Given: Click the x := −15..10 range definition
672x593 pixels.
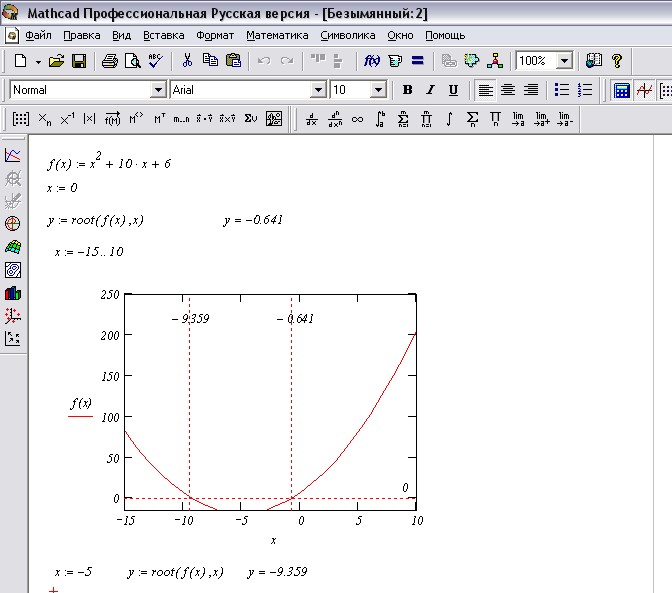Looking at the screenshot, I should click(x=89, y=252).
